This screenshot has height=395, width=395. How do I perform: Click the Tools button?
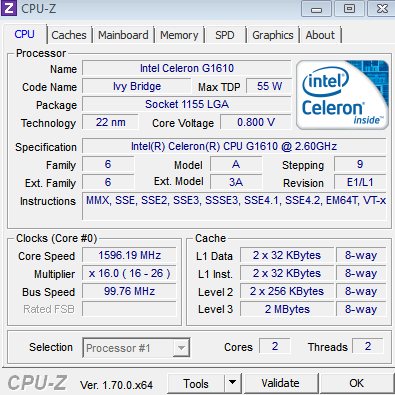click(196, 383)
